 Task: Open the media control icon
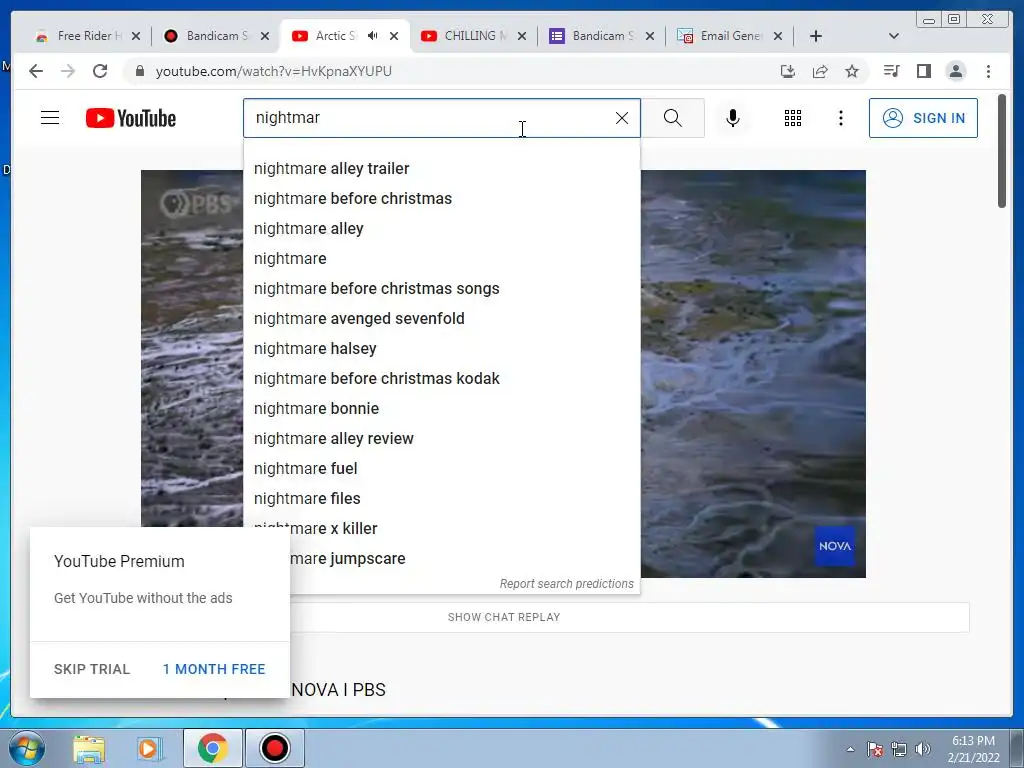click(x=891, y=71)
